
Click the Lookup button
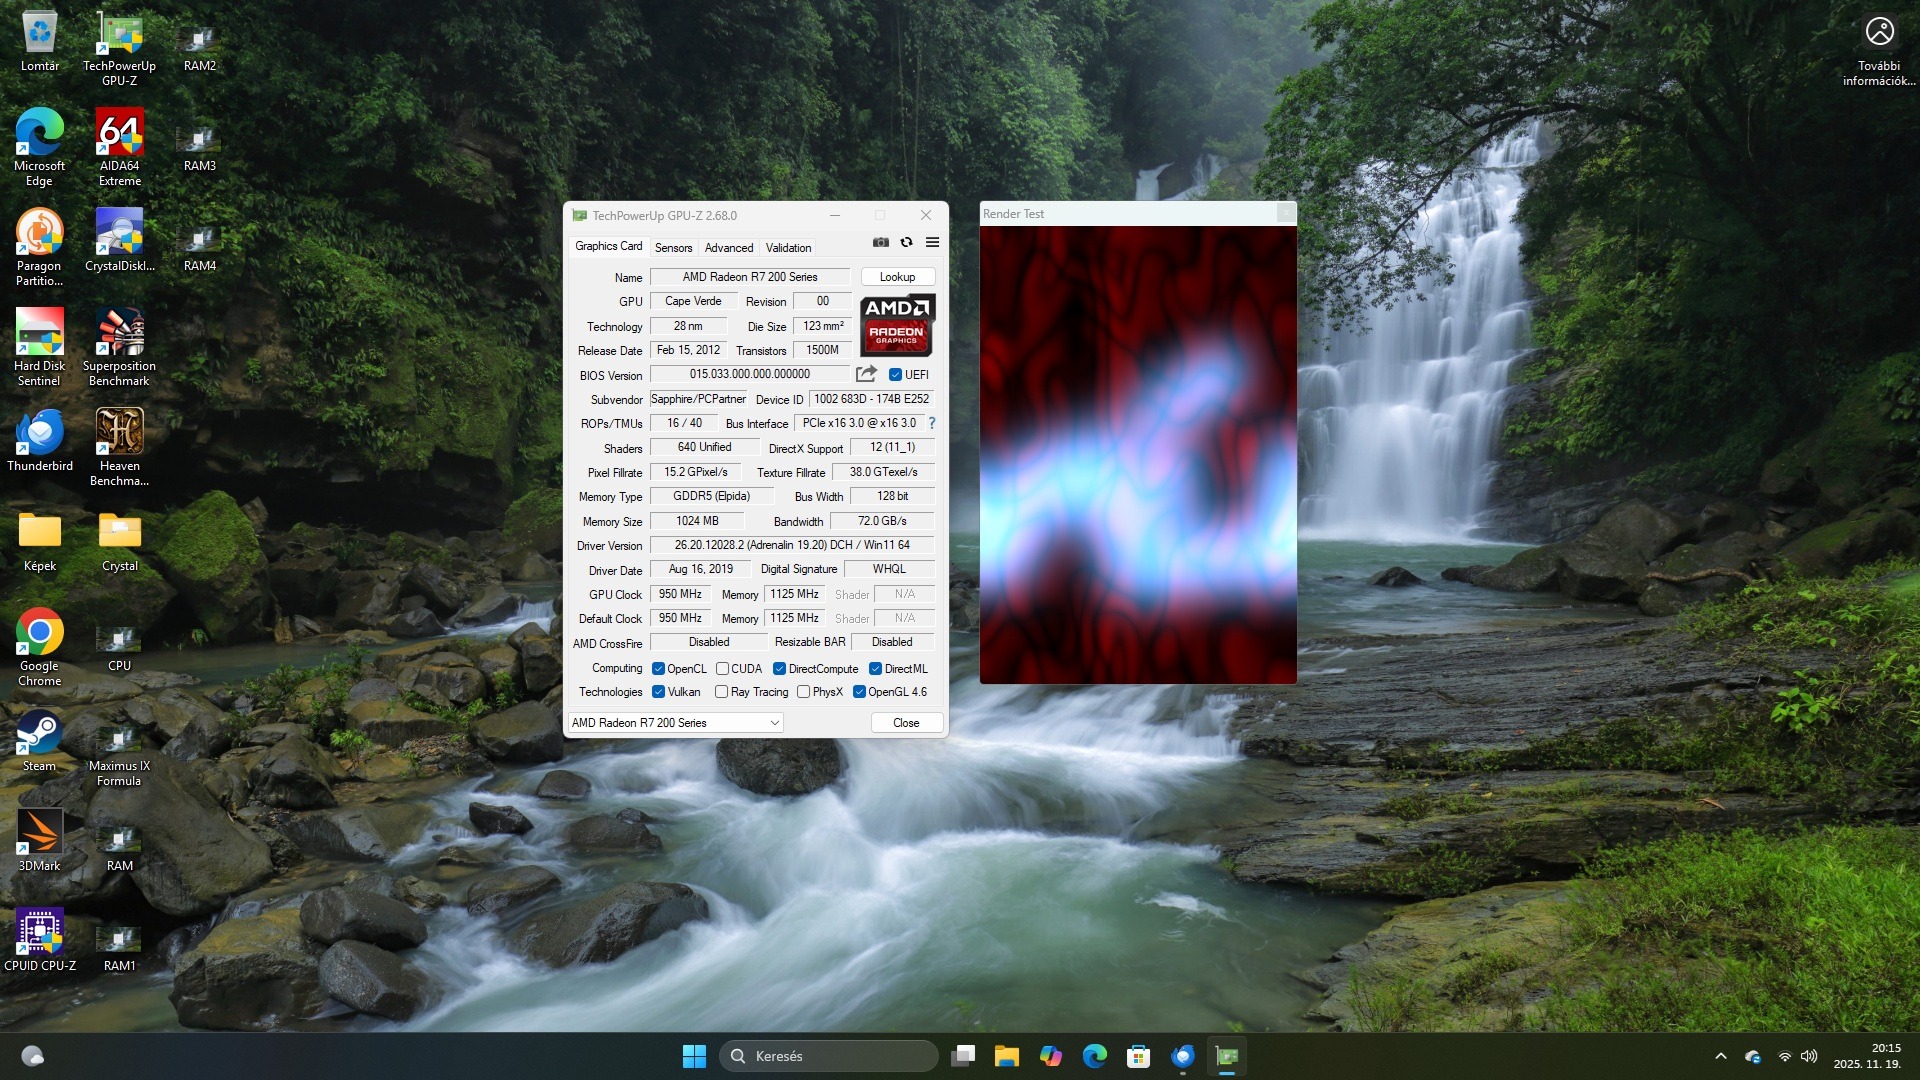(897, 277)
